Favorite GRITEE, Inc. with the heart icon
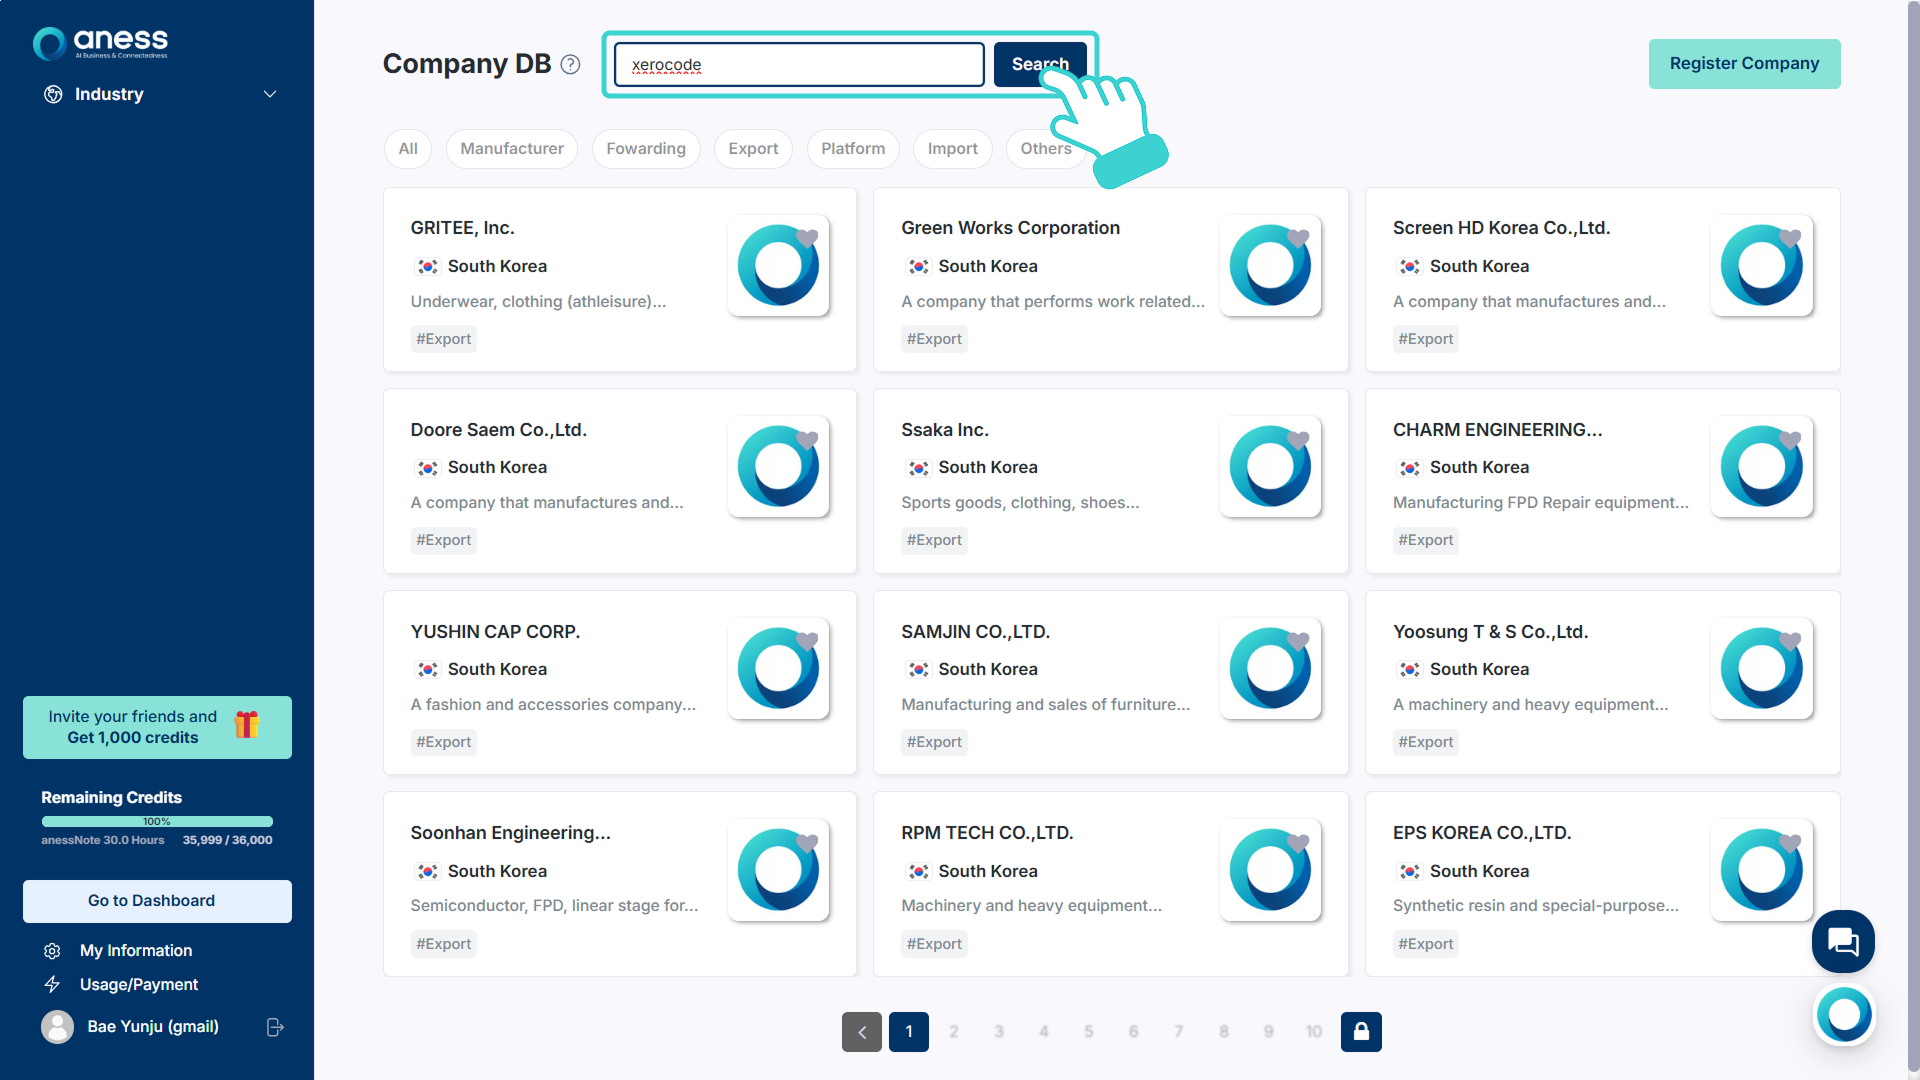This screenshot has width=1920, height=1080. [807, 237]
